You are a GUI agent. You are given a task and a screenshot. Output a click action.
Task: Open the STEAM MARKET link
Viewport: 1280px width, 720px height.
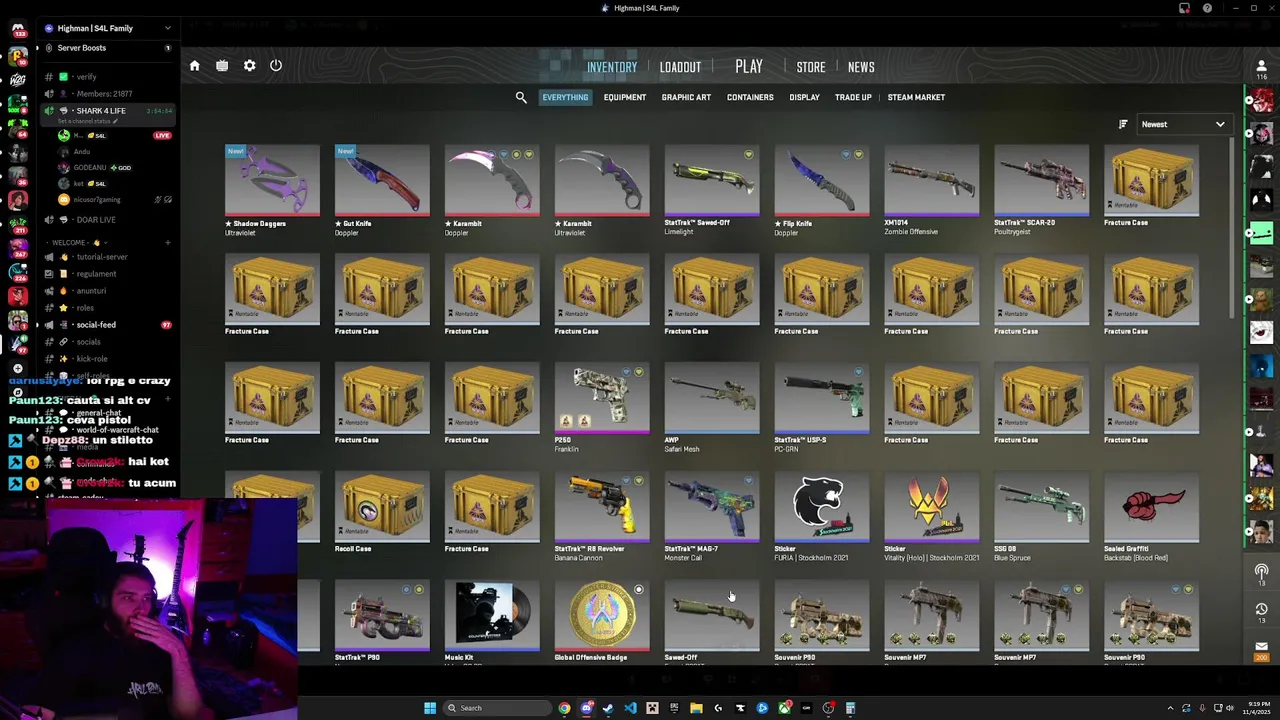(916, 97)
